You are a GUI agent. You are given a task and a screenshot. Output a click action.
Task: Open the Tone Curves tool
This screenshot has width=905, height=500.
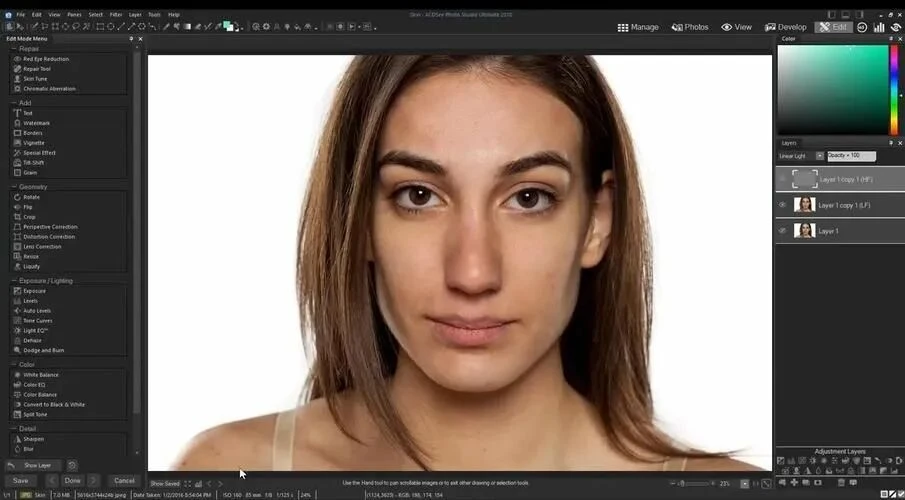point(38,320)
